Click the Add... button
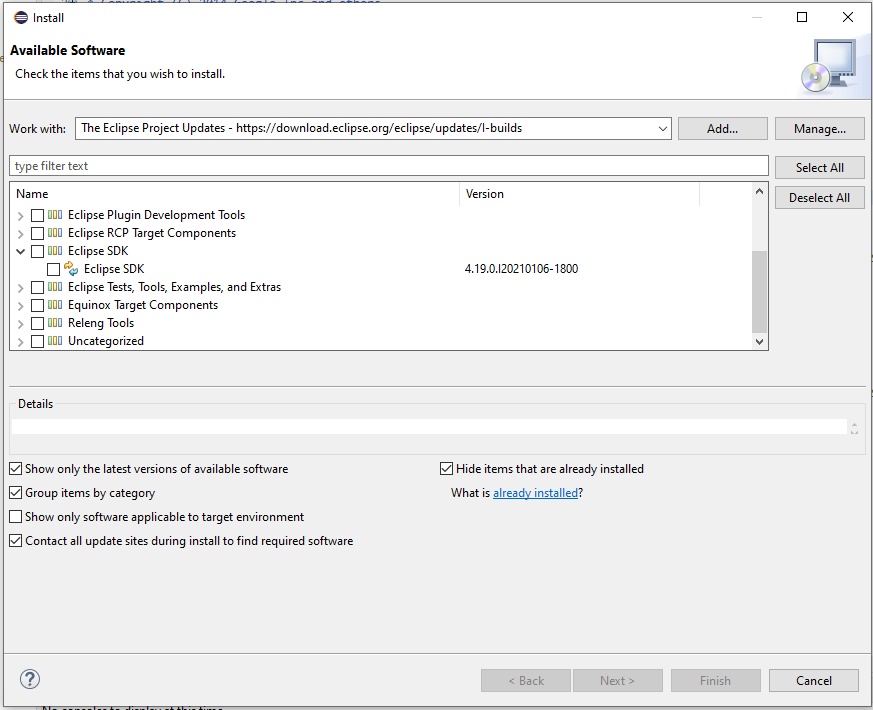This screenshot has height=710, width=873. 723,129
